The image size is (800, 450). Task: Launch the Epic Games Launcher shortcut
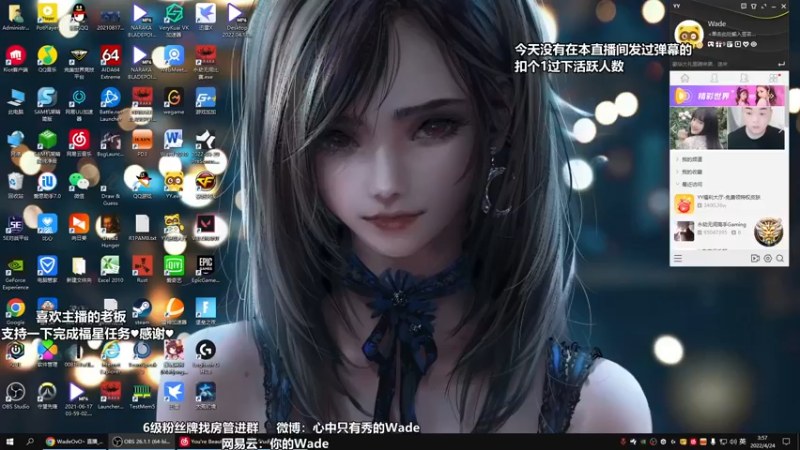click(x=205, y=270)
